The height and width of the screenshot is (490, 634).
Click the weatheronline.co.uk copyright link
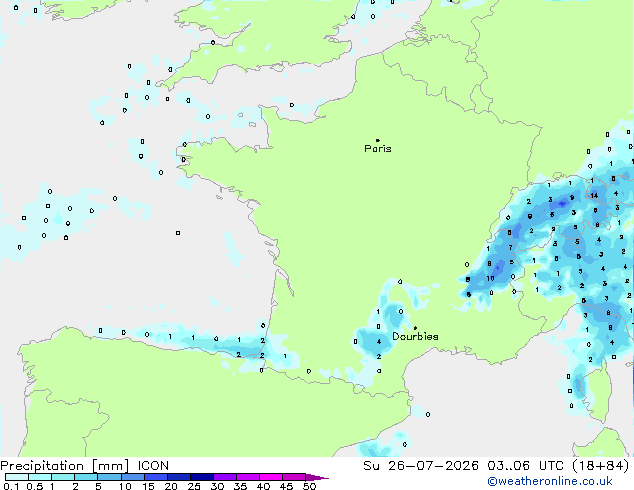550,482
